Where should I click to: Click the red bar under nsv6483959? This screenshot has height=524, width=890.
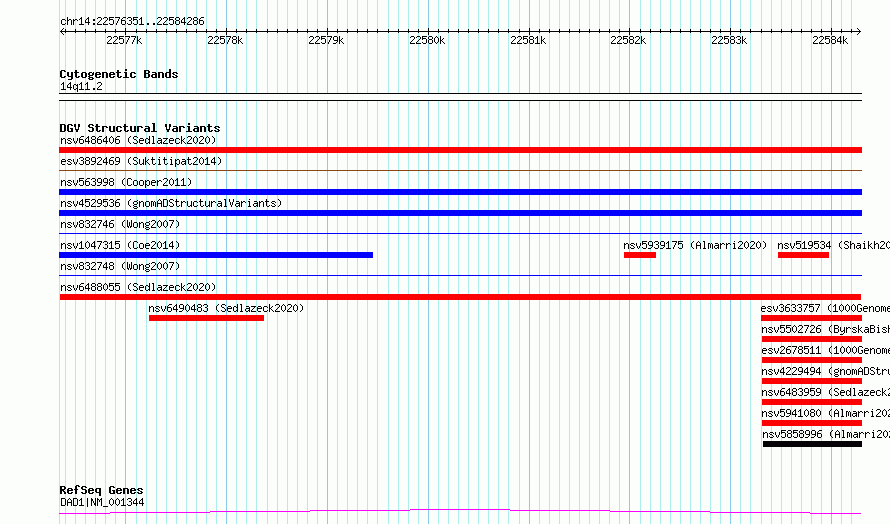(x=812, y=402)
